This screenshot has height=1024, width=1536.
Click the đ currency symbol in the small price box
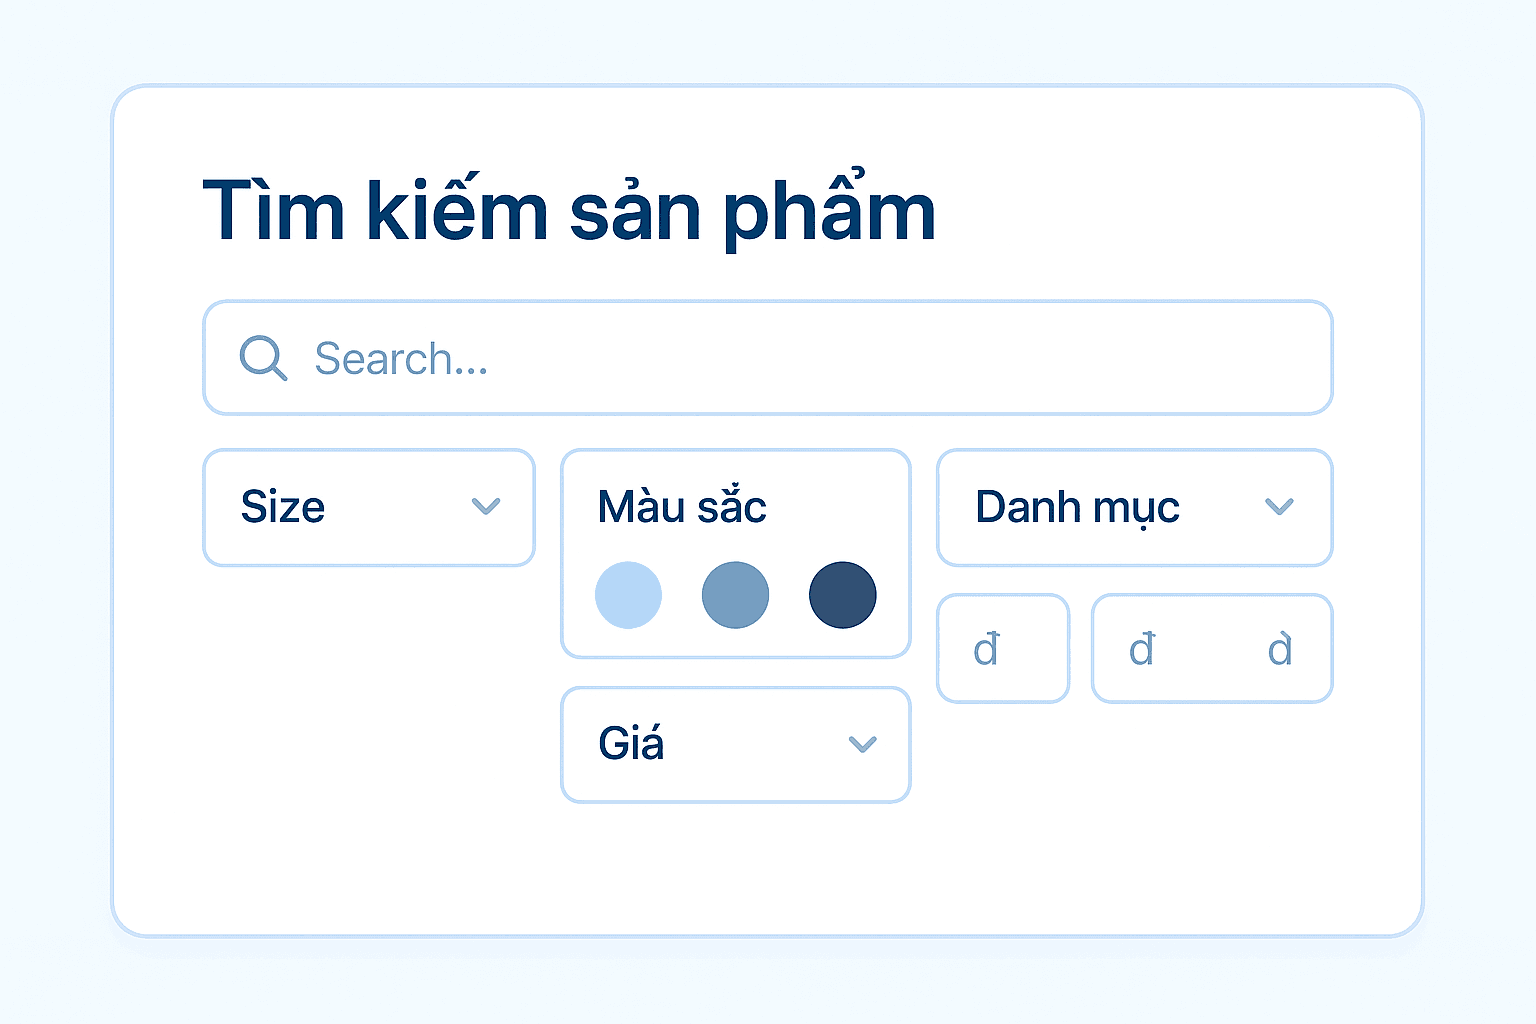coord(986,650)
